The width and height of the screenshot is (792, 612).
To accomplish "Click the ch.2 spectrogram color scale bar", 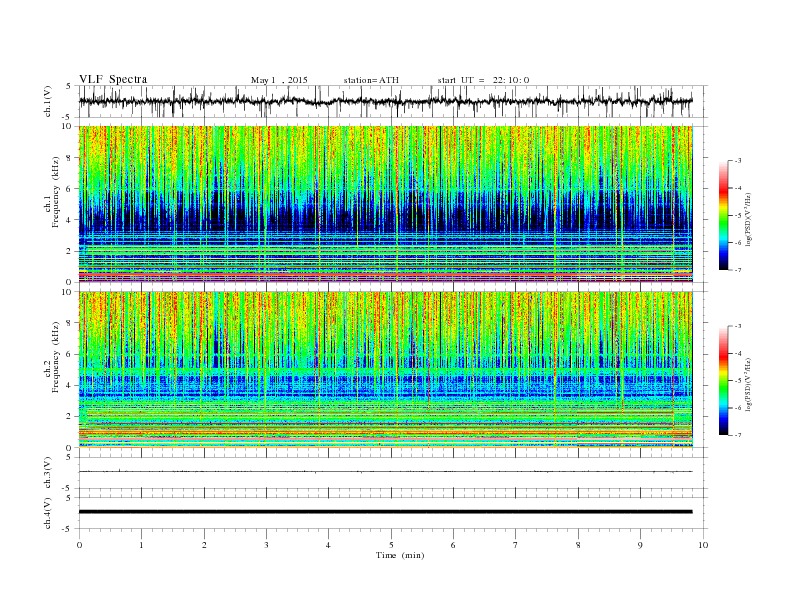I will 723,380.
